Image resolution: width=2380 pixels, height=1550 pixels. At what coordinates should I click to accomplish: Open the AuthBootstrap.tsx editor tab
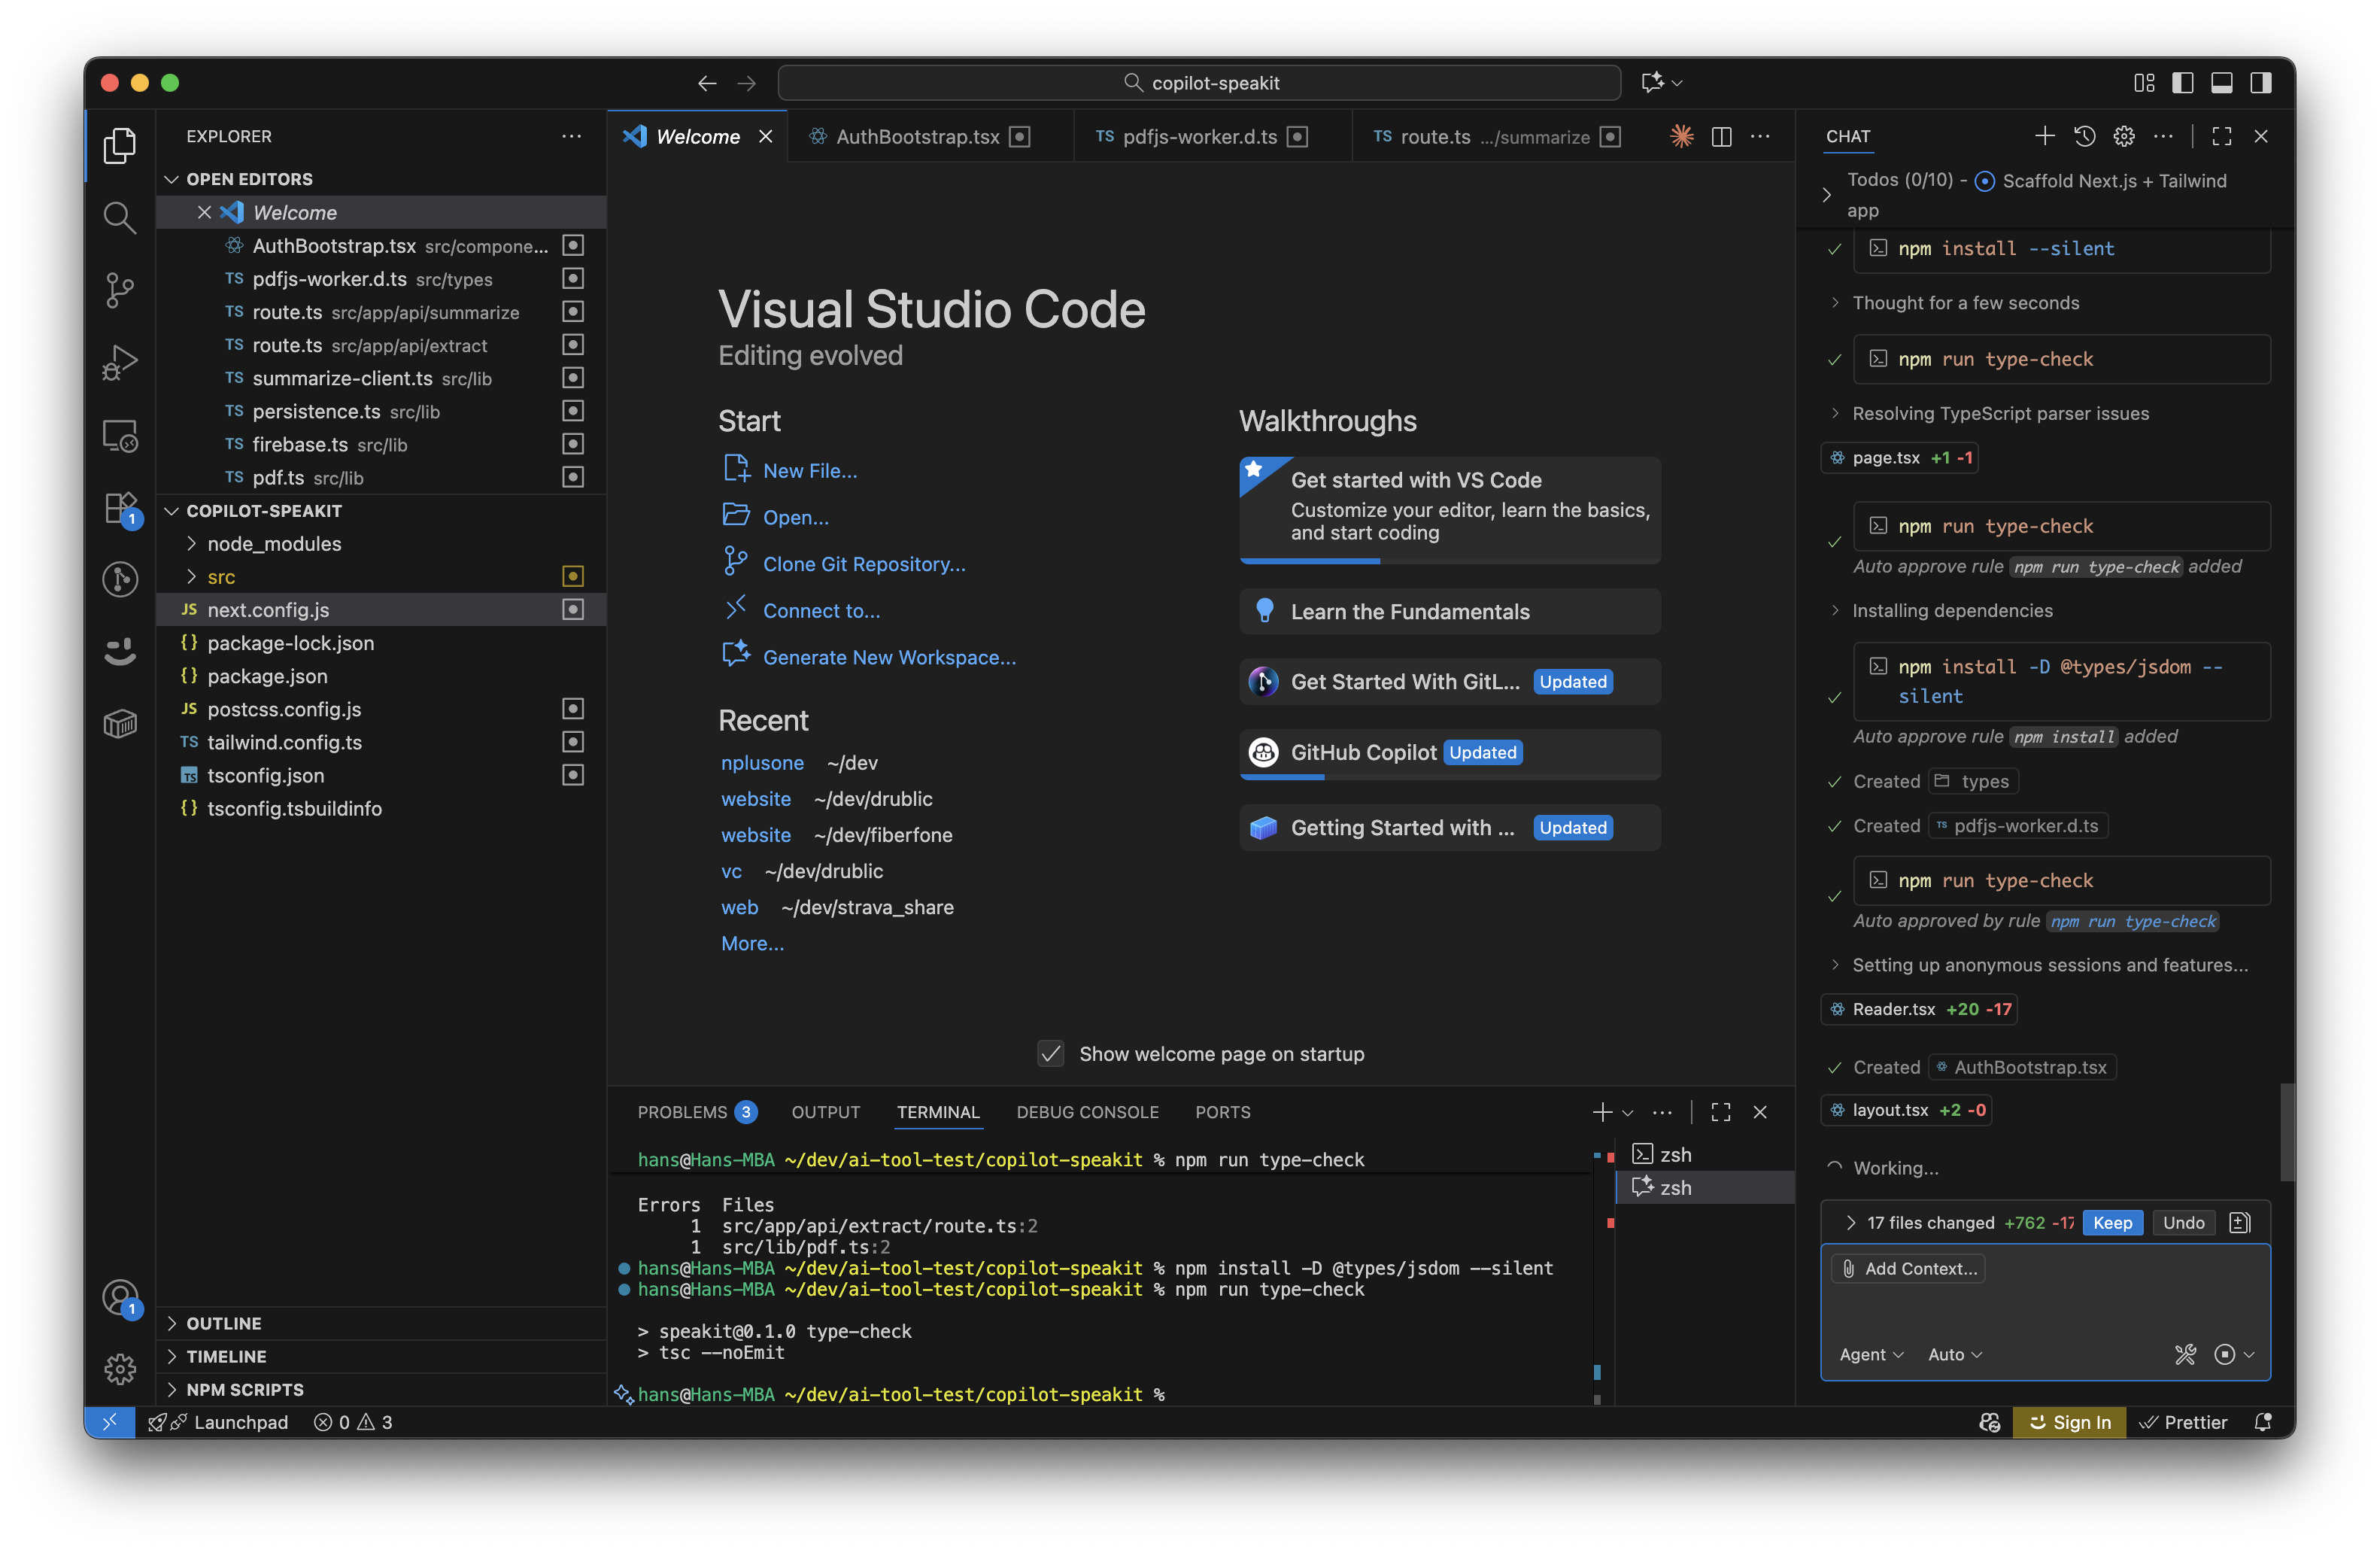click(x=917, y=137)
